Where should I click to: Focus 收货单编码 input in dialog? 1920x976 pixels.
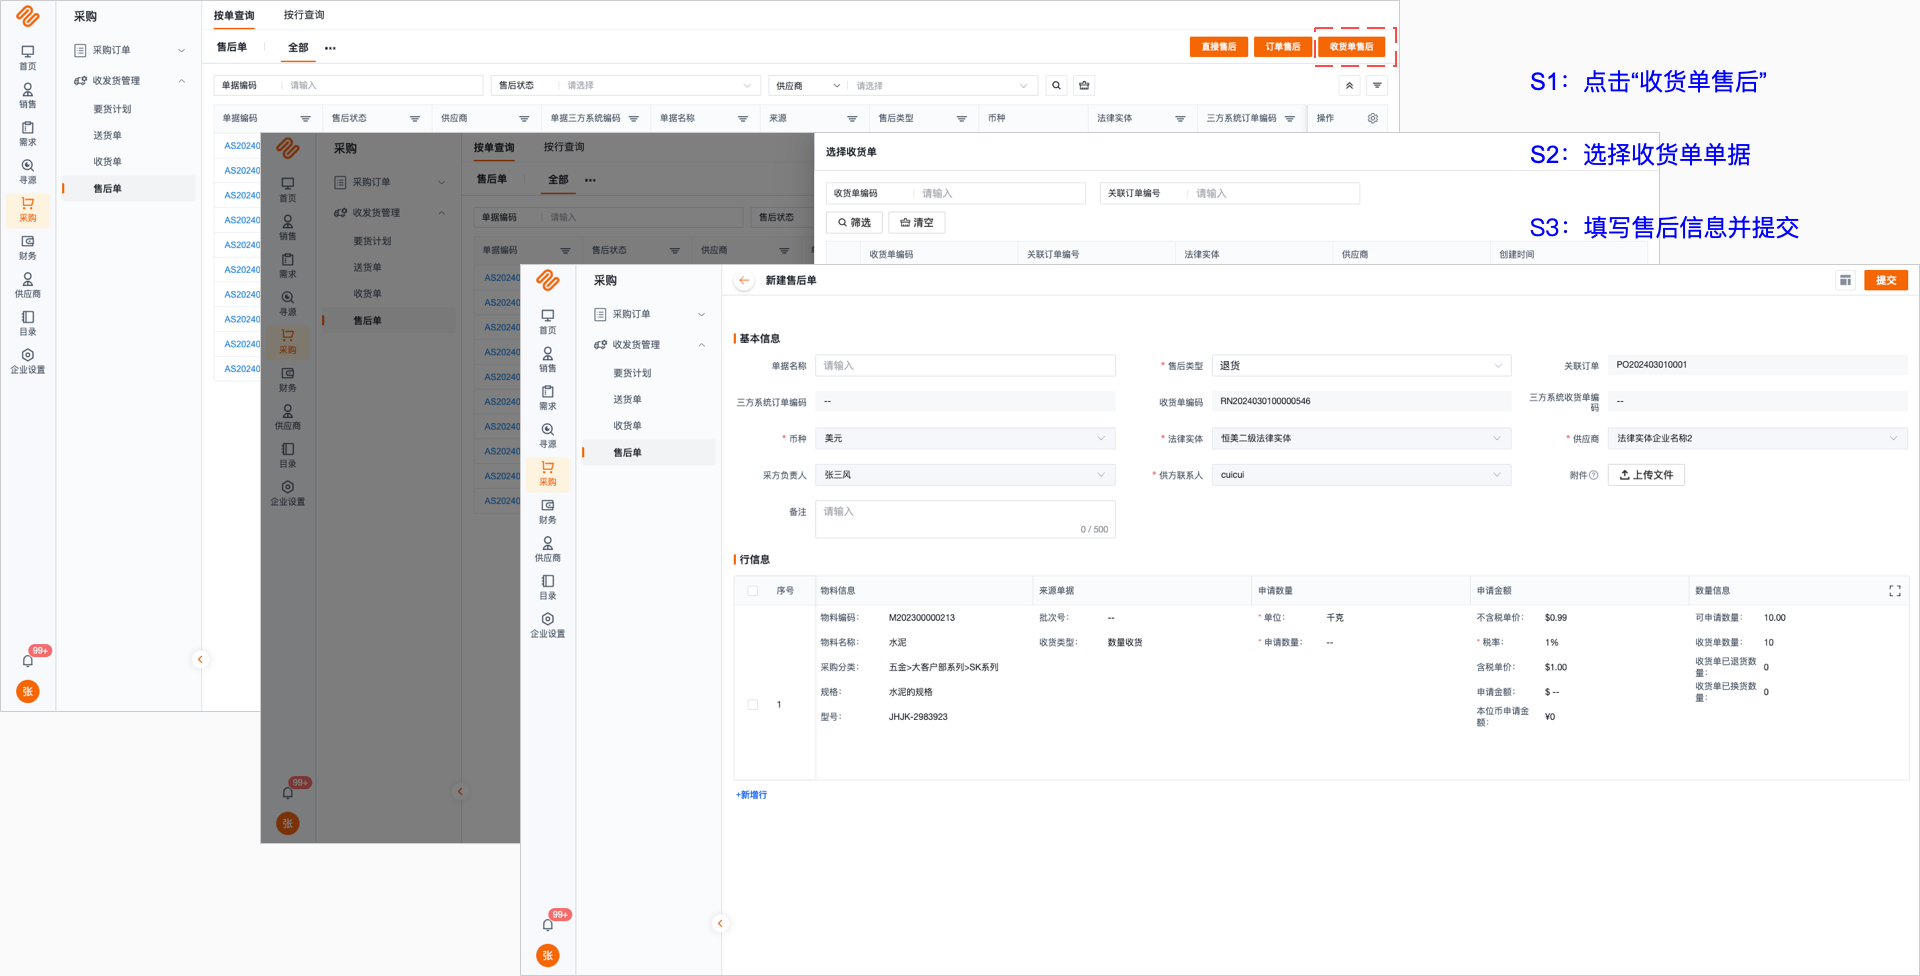point(999,193)
